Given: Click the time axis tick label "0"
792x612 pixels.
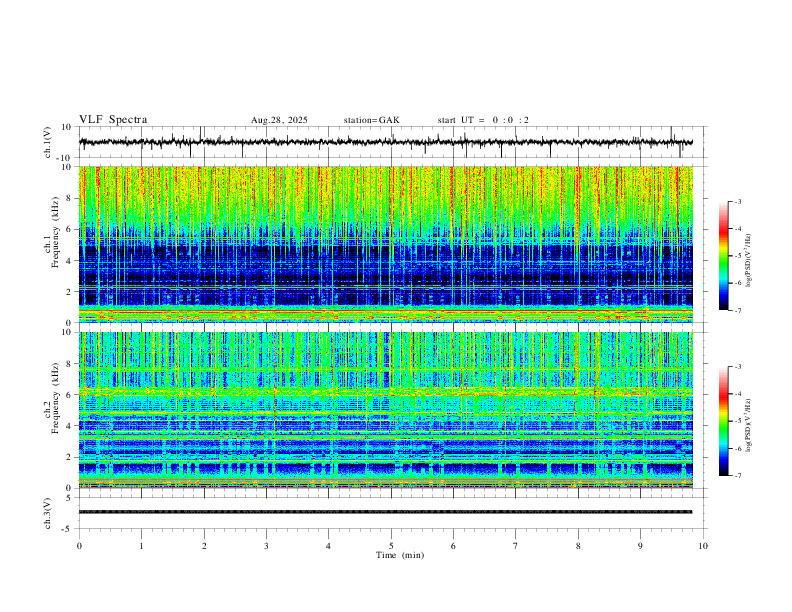Looking at the screenshot, I should pyautogui.click(x=79, y=546).
